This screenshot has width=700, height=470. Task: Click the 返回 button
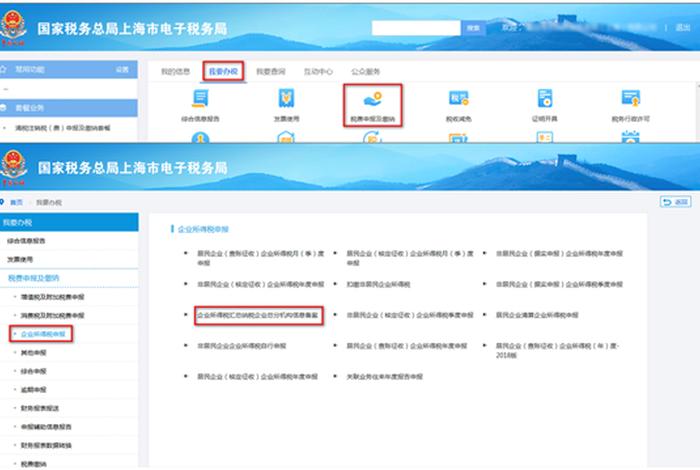676,202
